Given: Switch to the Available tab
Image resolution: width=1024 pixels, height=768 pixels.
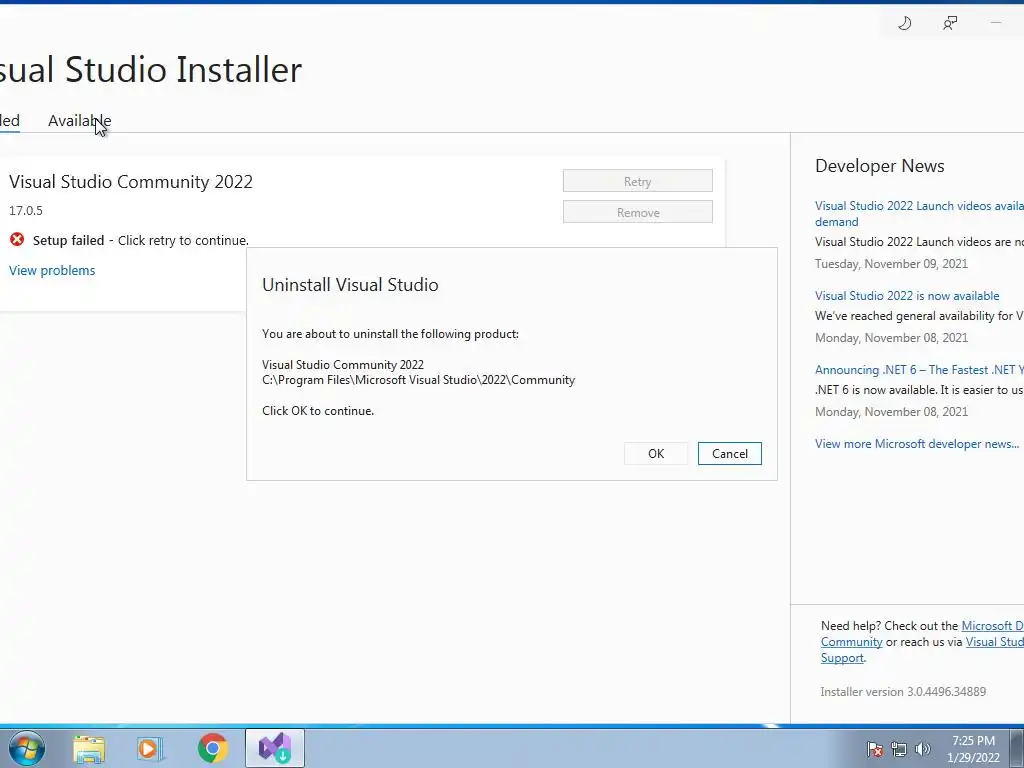Looking at the screenshot, I should coord(80,121).
